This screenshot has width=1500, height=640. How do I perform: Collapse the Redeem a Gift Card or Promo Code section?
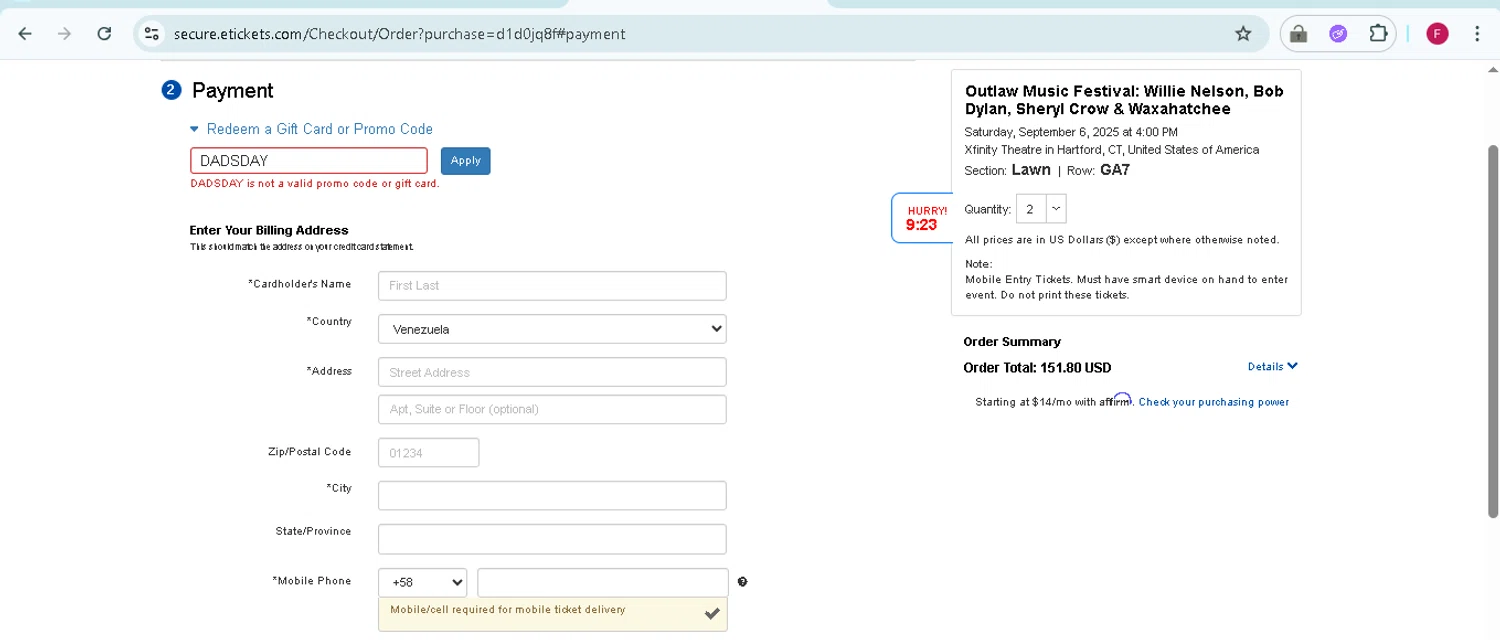point(311,129)
